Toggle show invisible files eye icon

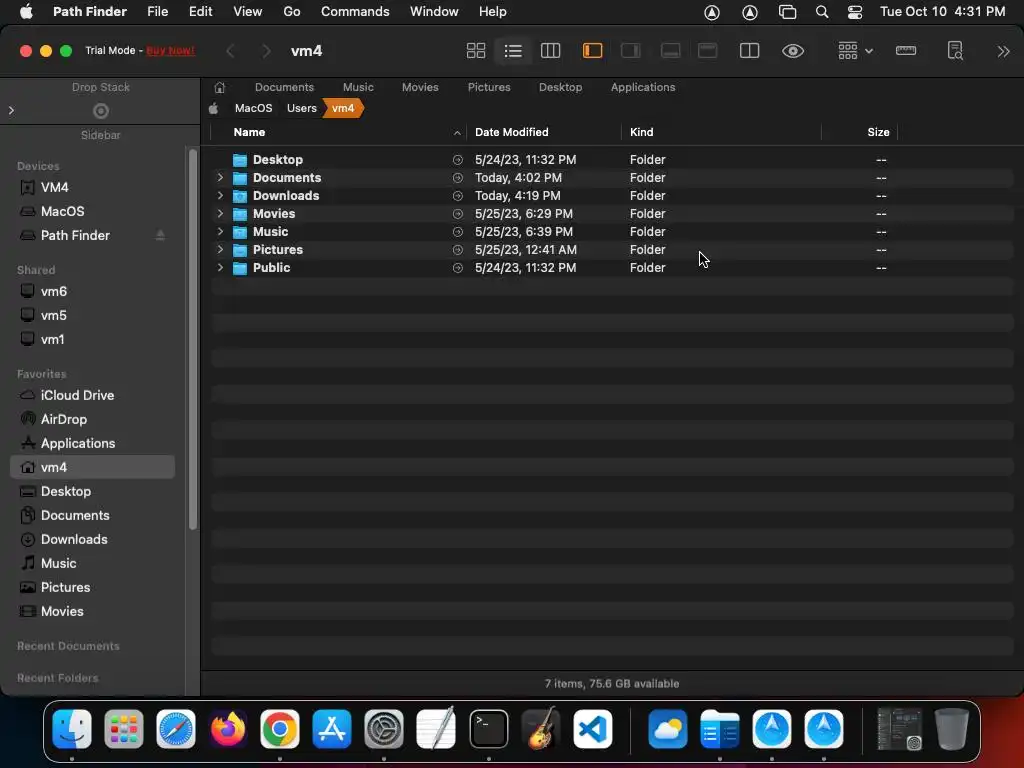tap(793, 51)
